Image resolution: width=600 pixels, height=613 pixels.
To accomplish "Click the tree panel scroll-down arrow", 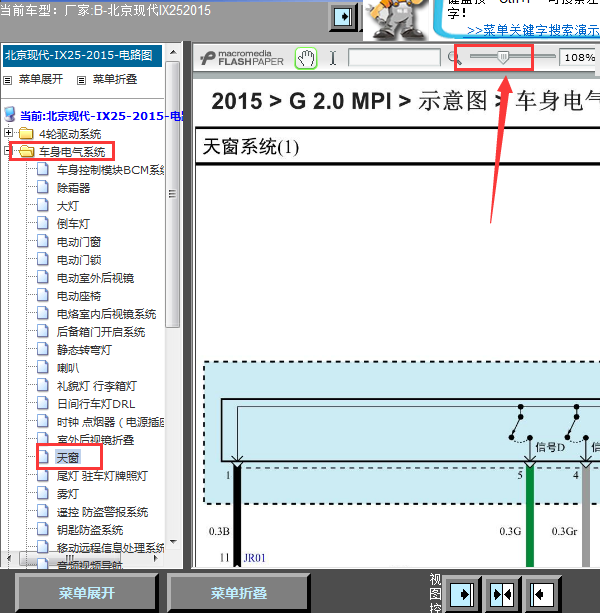I will [x=173, y=542].
